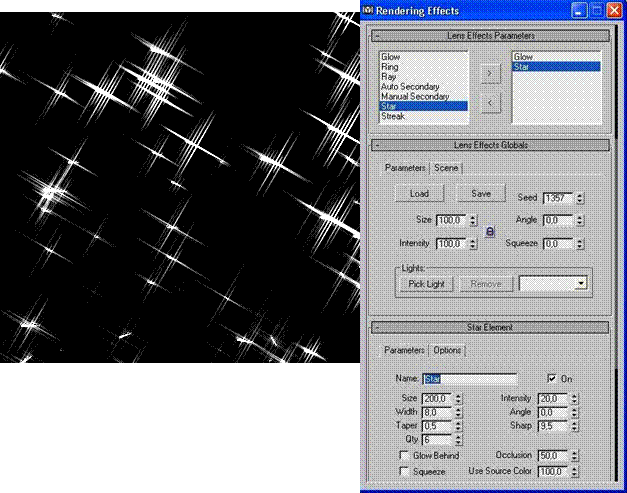627x493 pixels.
Task: Switch to the Scene tab
Action: coord(446,168)
